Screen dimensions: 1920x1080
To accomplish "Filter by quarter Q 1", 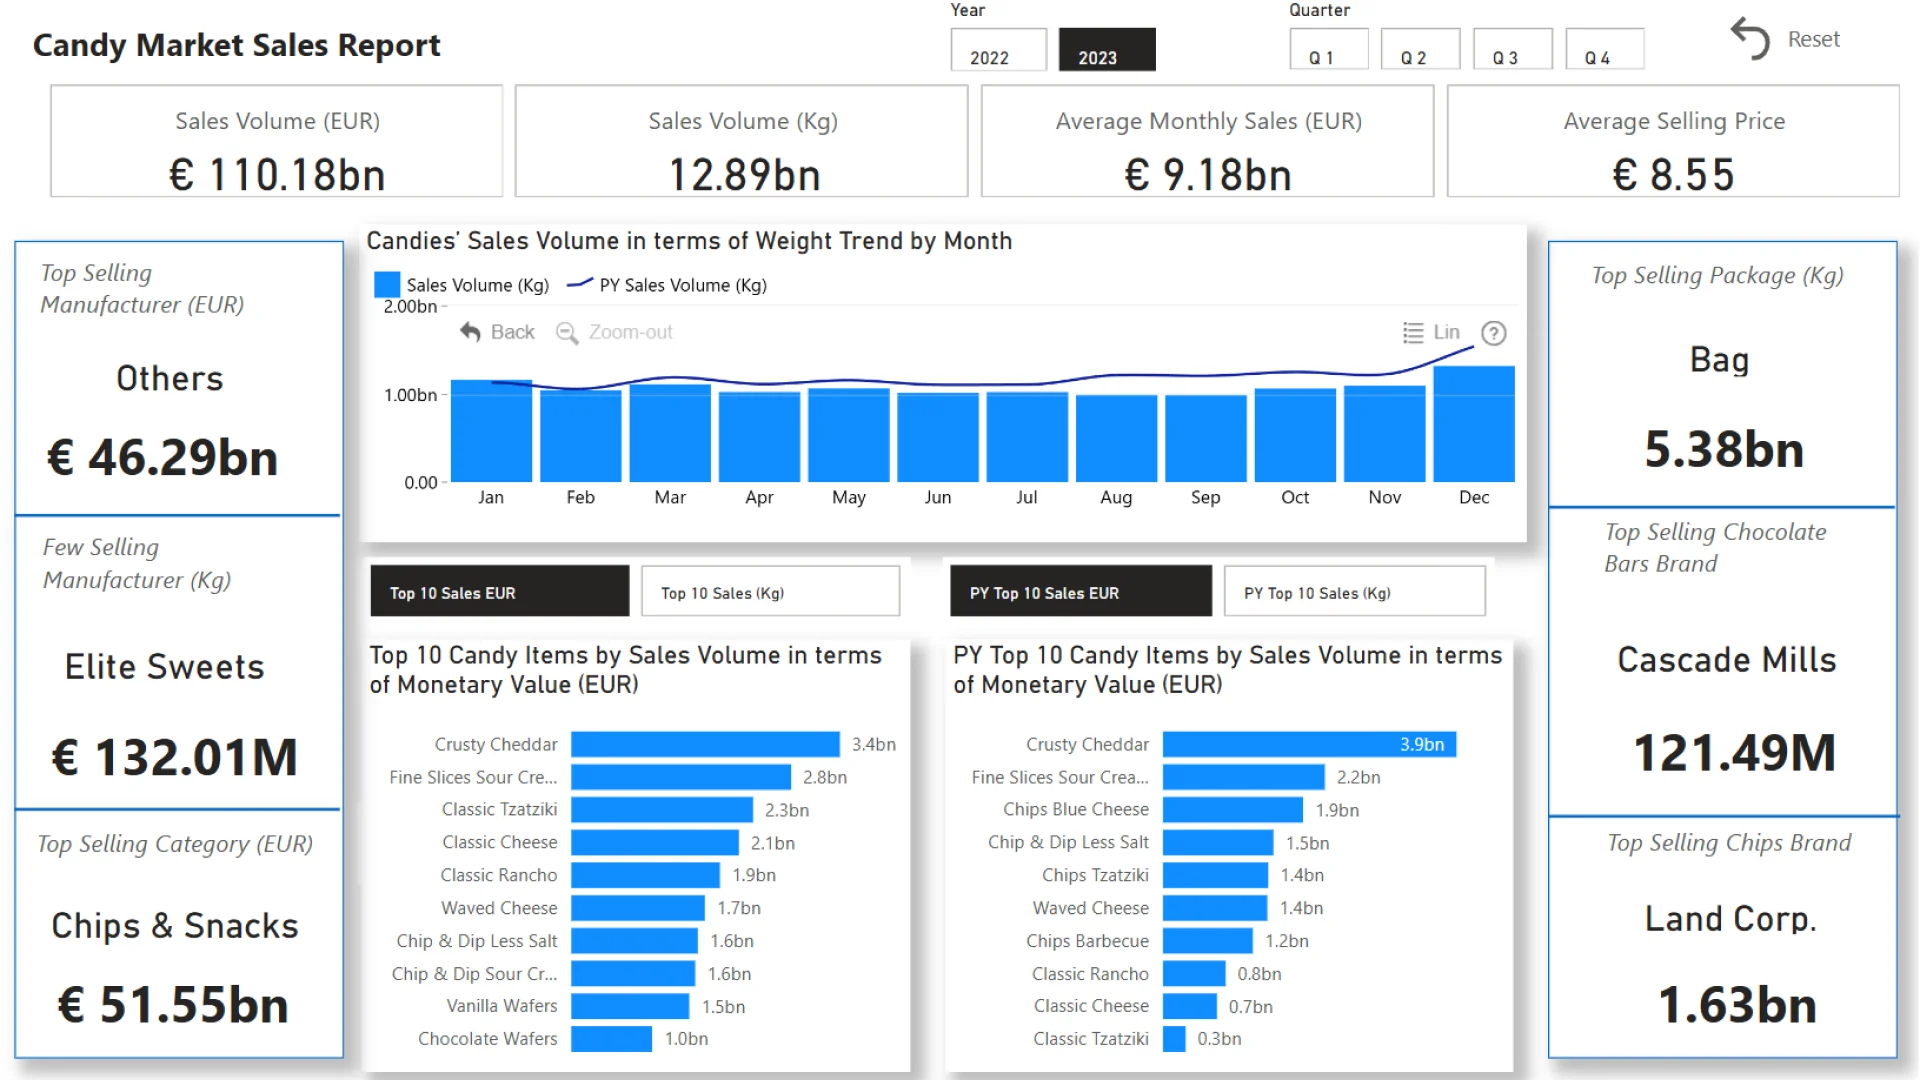I will pos(1329,49).
